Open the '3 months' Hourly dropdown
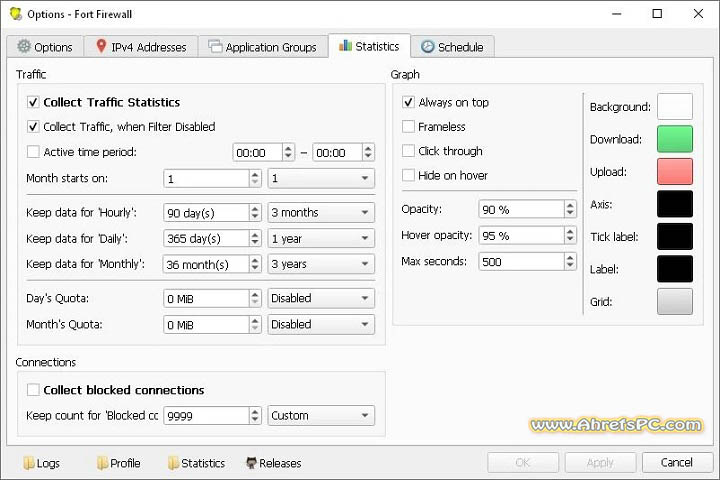 click(321, 213)
